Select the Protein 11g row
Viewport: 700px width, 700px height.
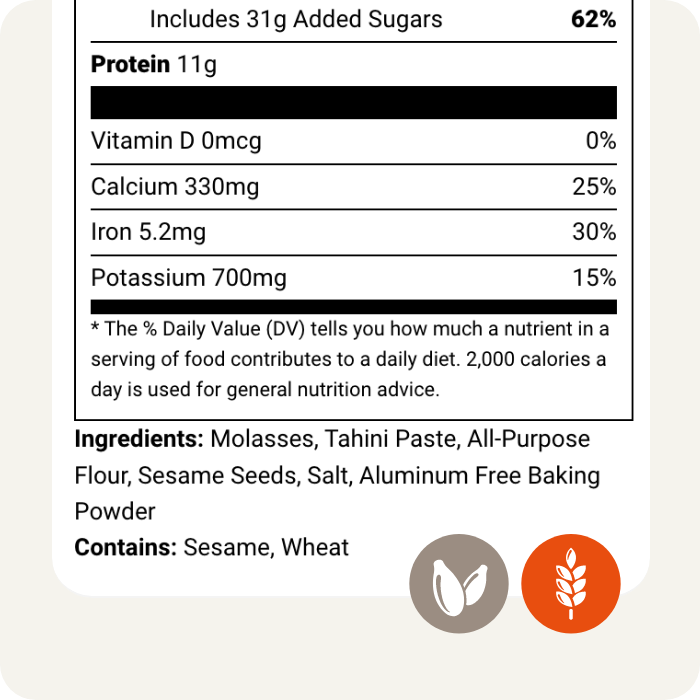tap(154, 65)
